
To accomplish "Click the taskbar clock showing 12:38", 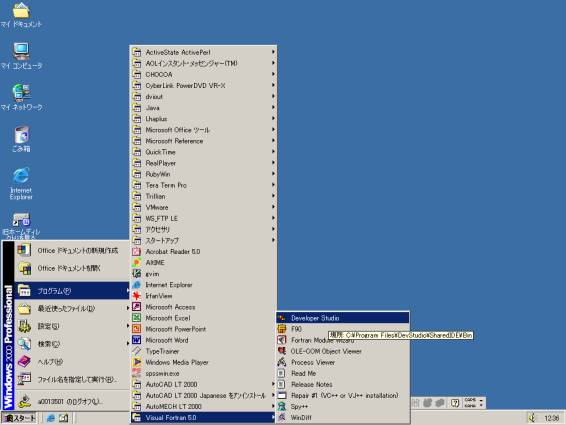I will click(551, 418).
